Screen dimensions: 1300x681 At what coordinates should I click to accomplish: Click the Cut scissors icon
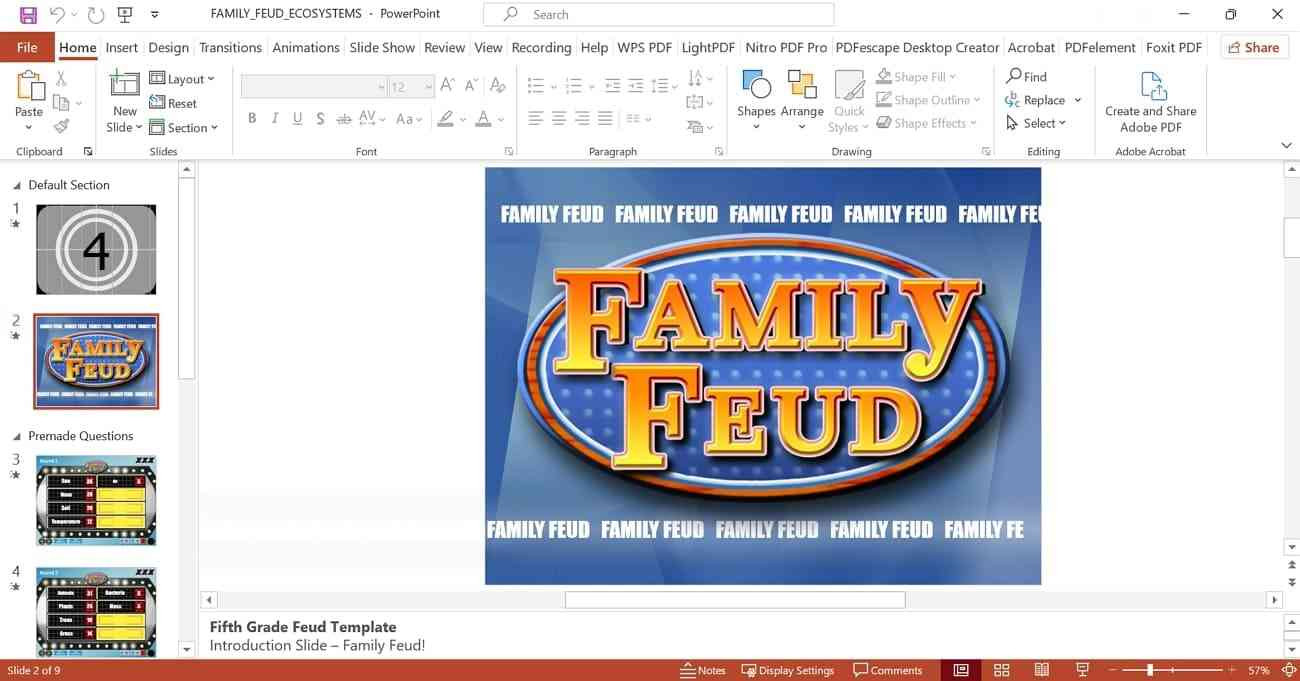pyautogui.click(x=61, y=78)
